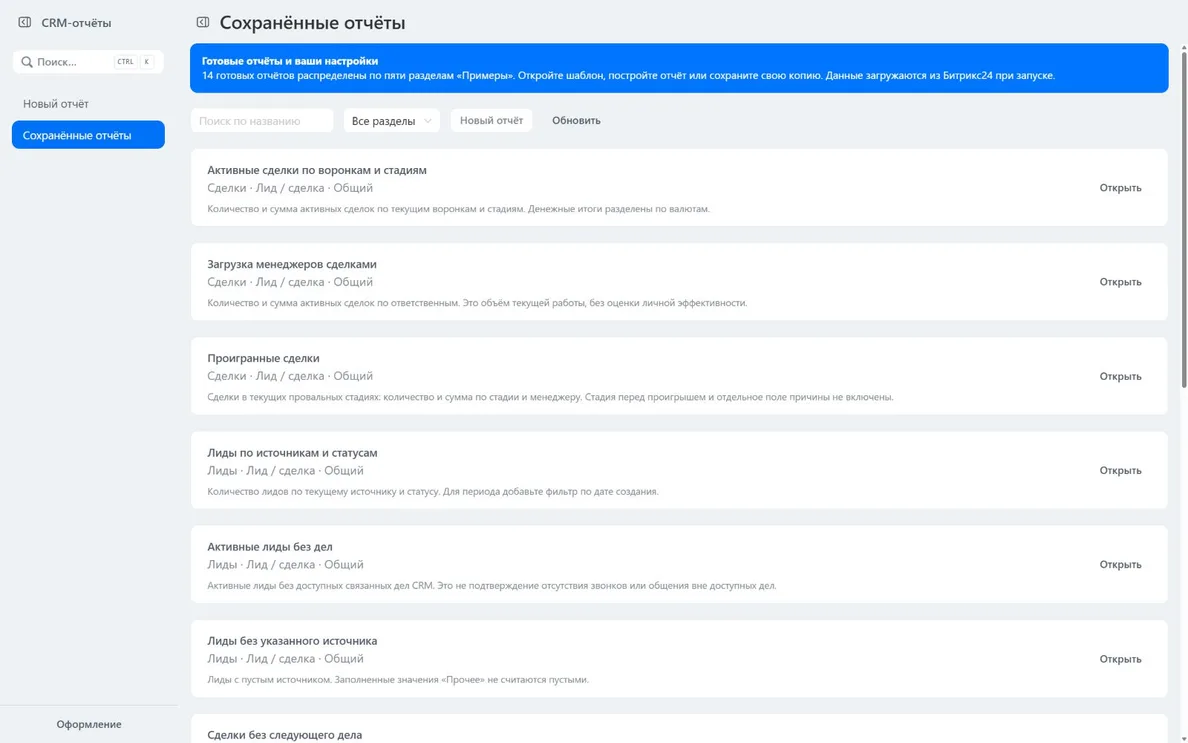
Task: Open the Загрузка менеджеров сделками report
Action: [1120, 282]
